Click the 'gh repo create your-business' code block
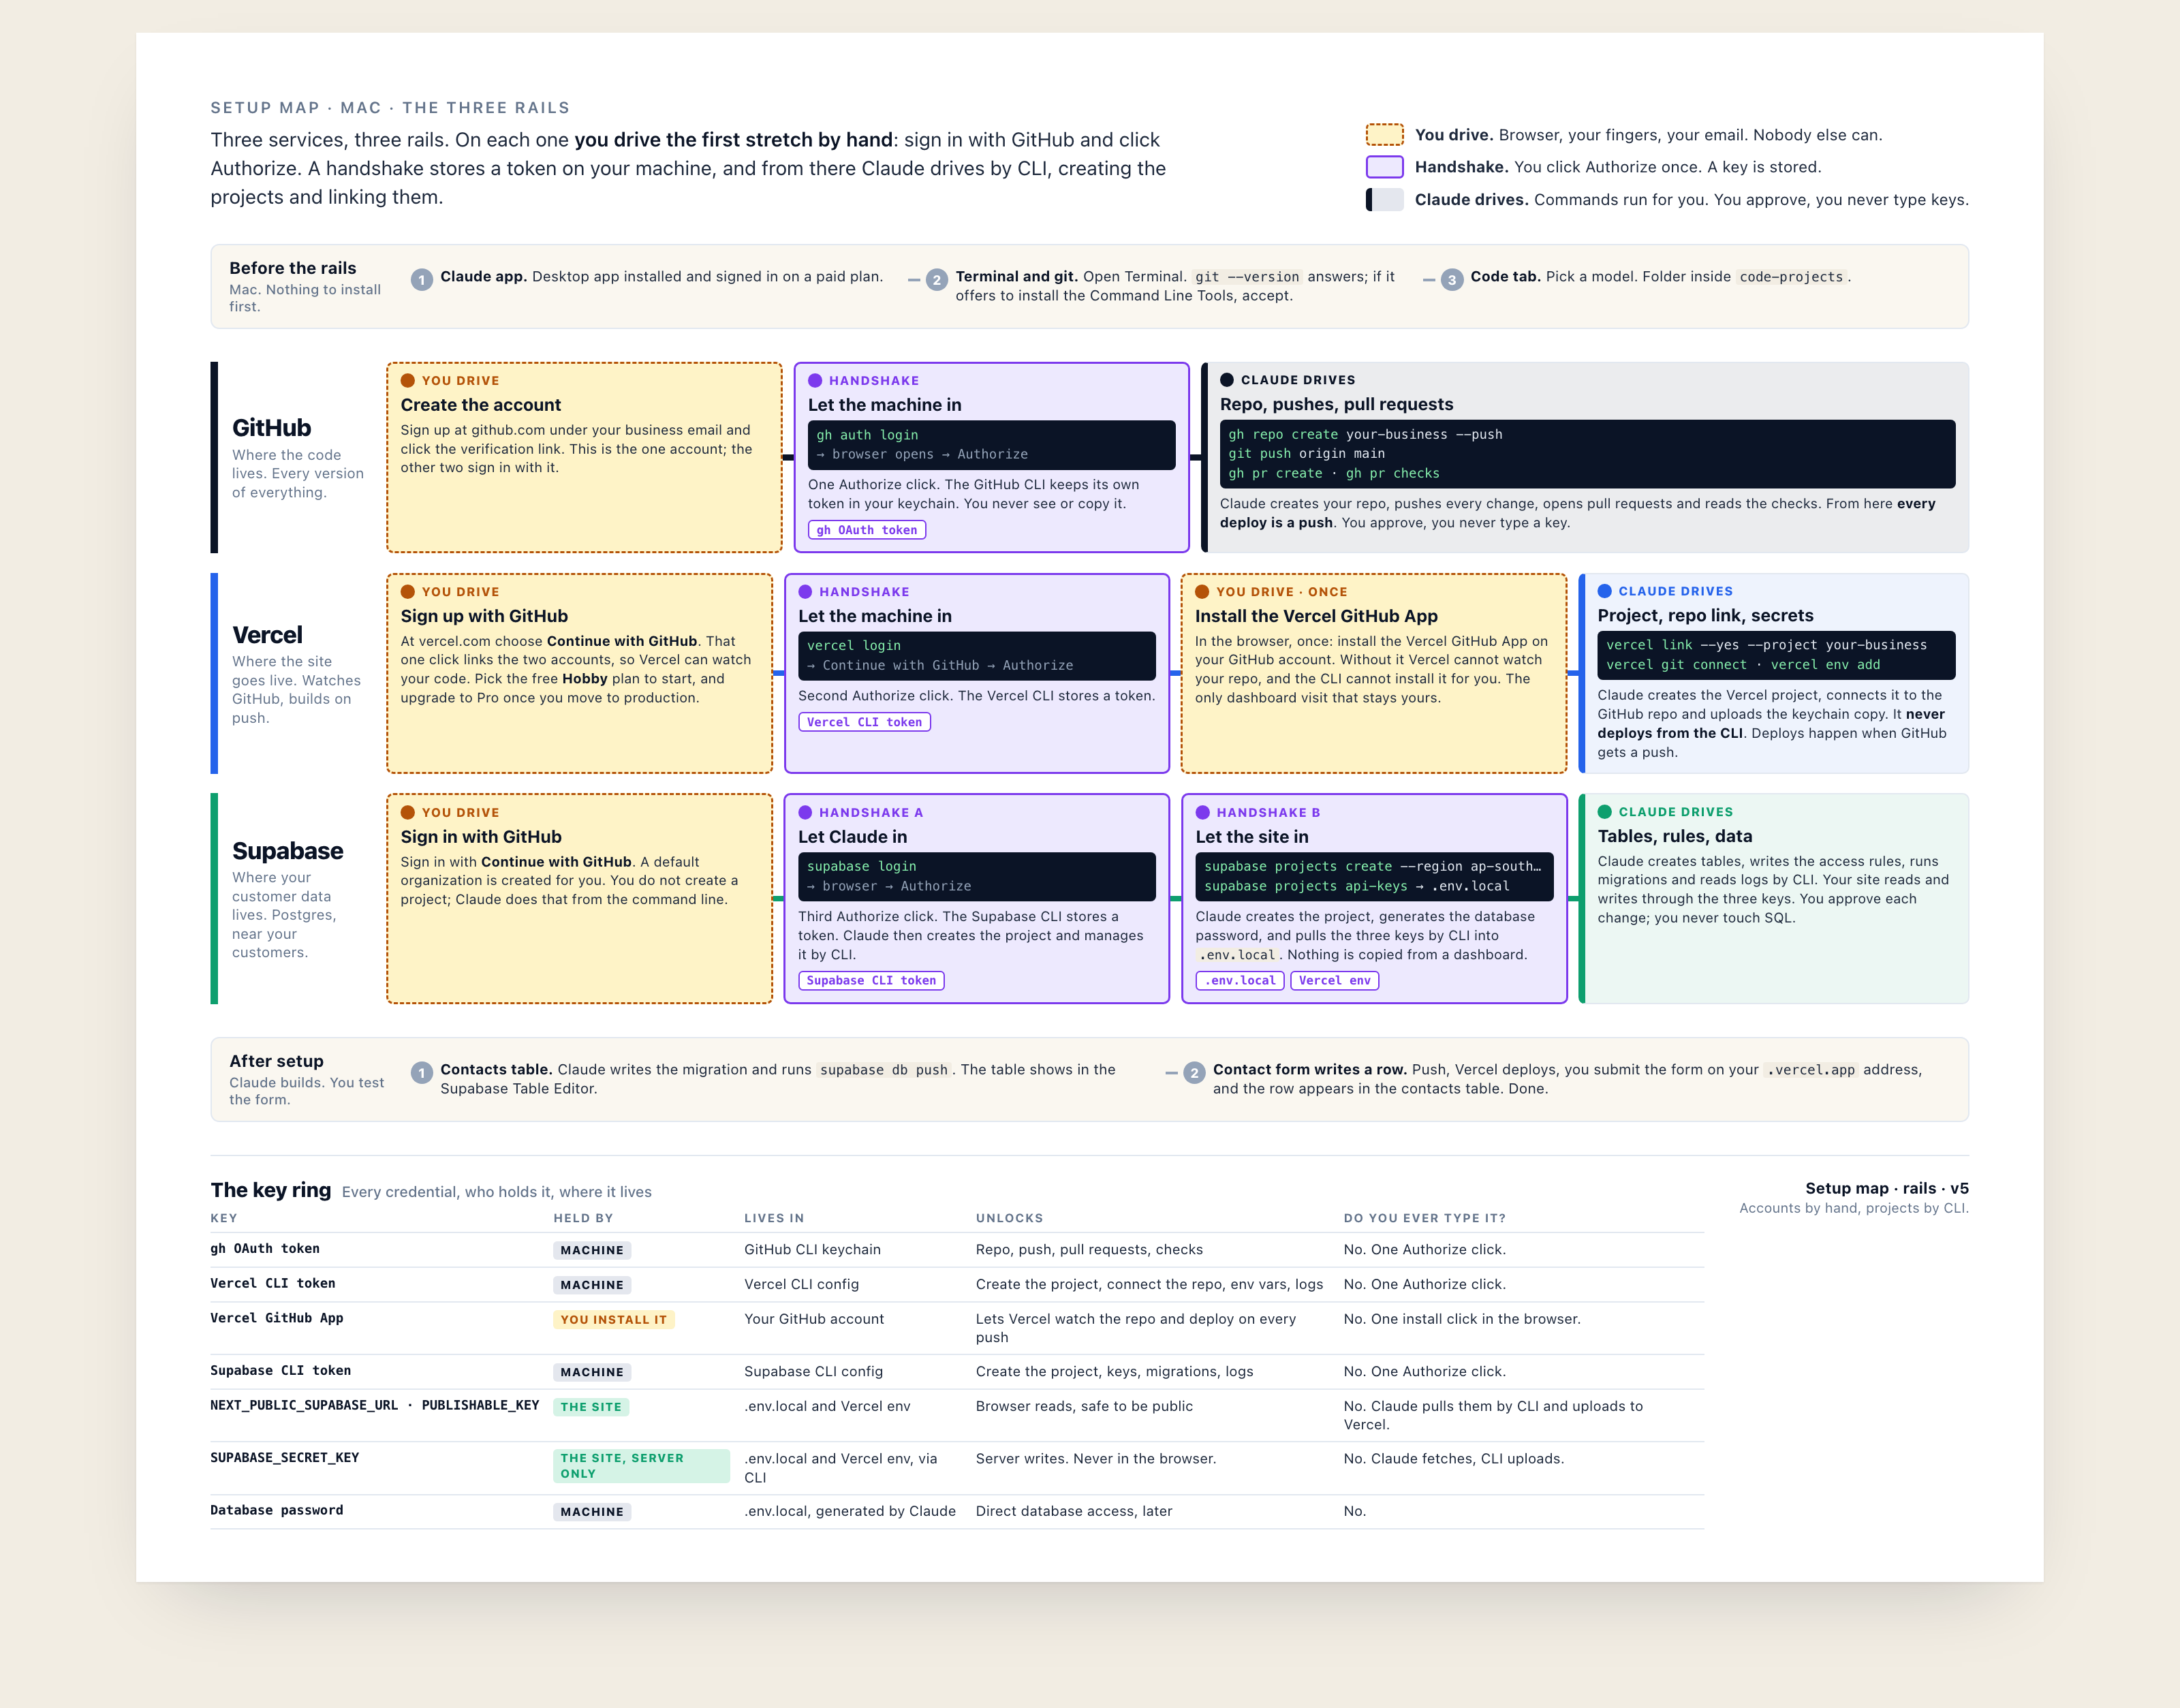 tap(1587, 454)
